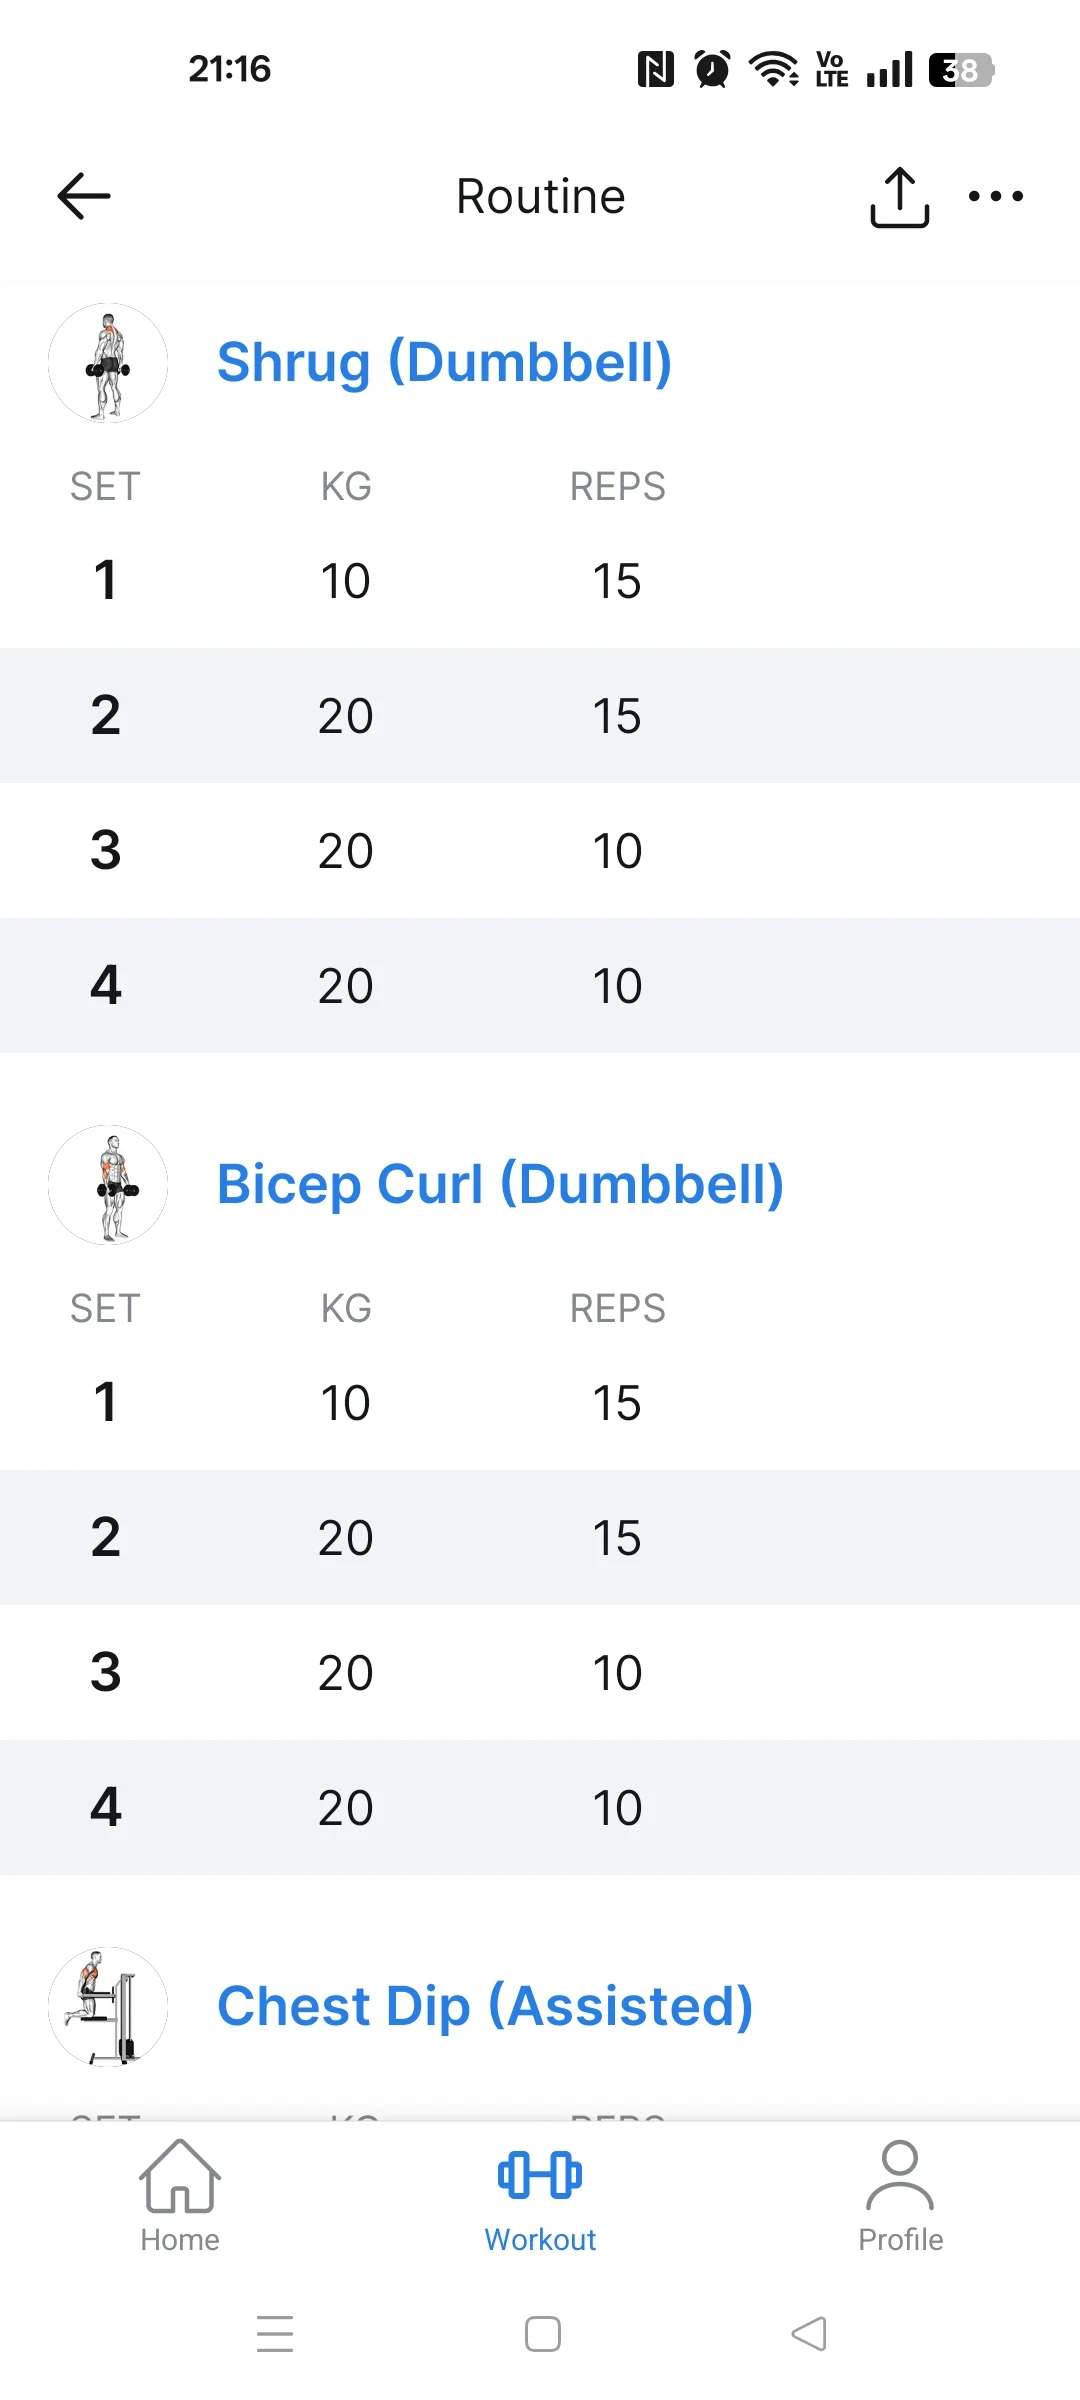Open the Chest Dip exercise thumbnail image
Viewport: 1080px width, 2400px height.
[108, 2007]
